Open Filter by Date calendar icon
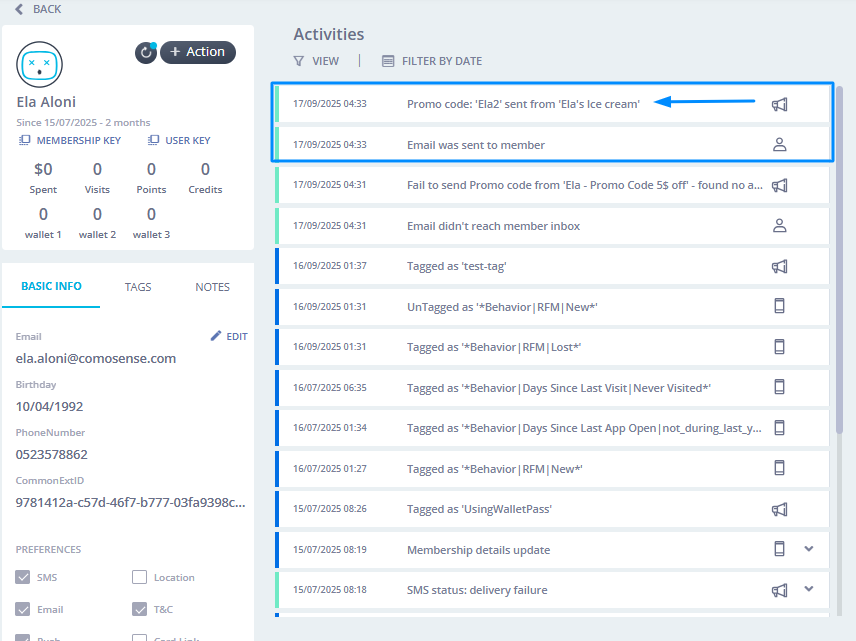The height and width of the screenshot is (641, 856). click(388, 61)
